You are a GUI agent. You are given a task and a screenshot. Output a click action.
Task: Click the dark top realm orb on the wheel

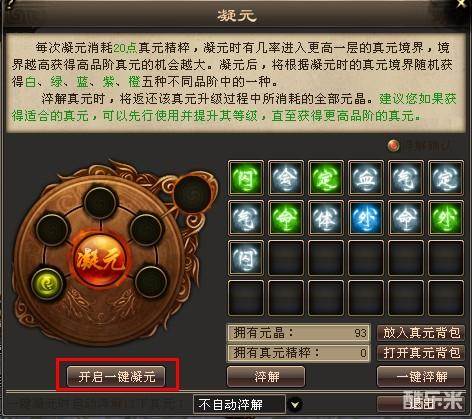[x=100, y=202]
